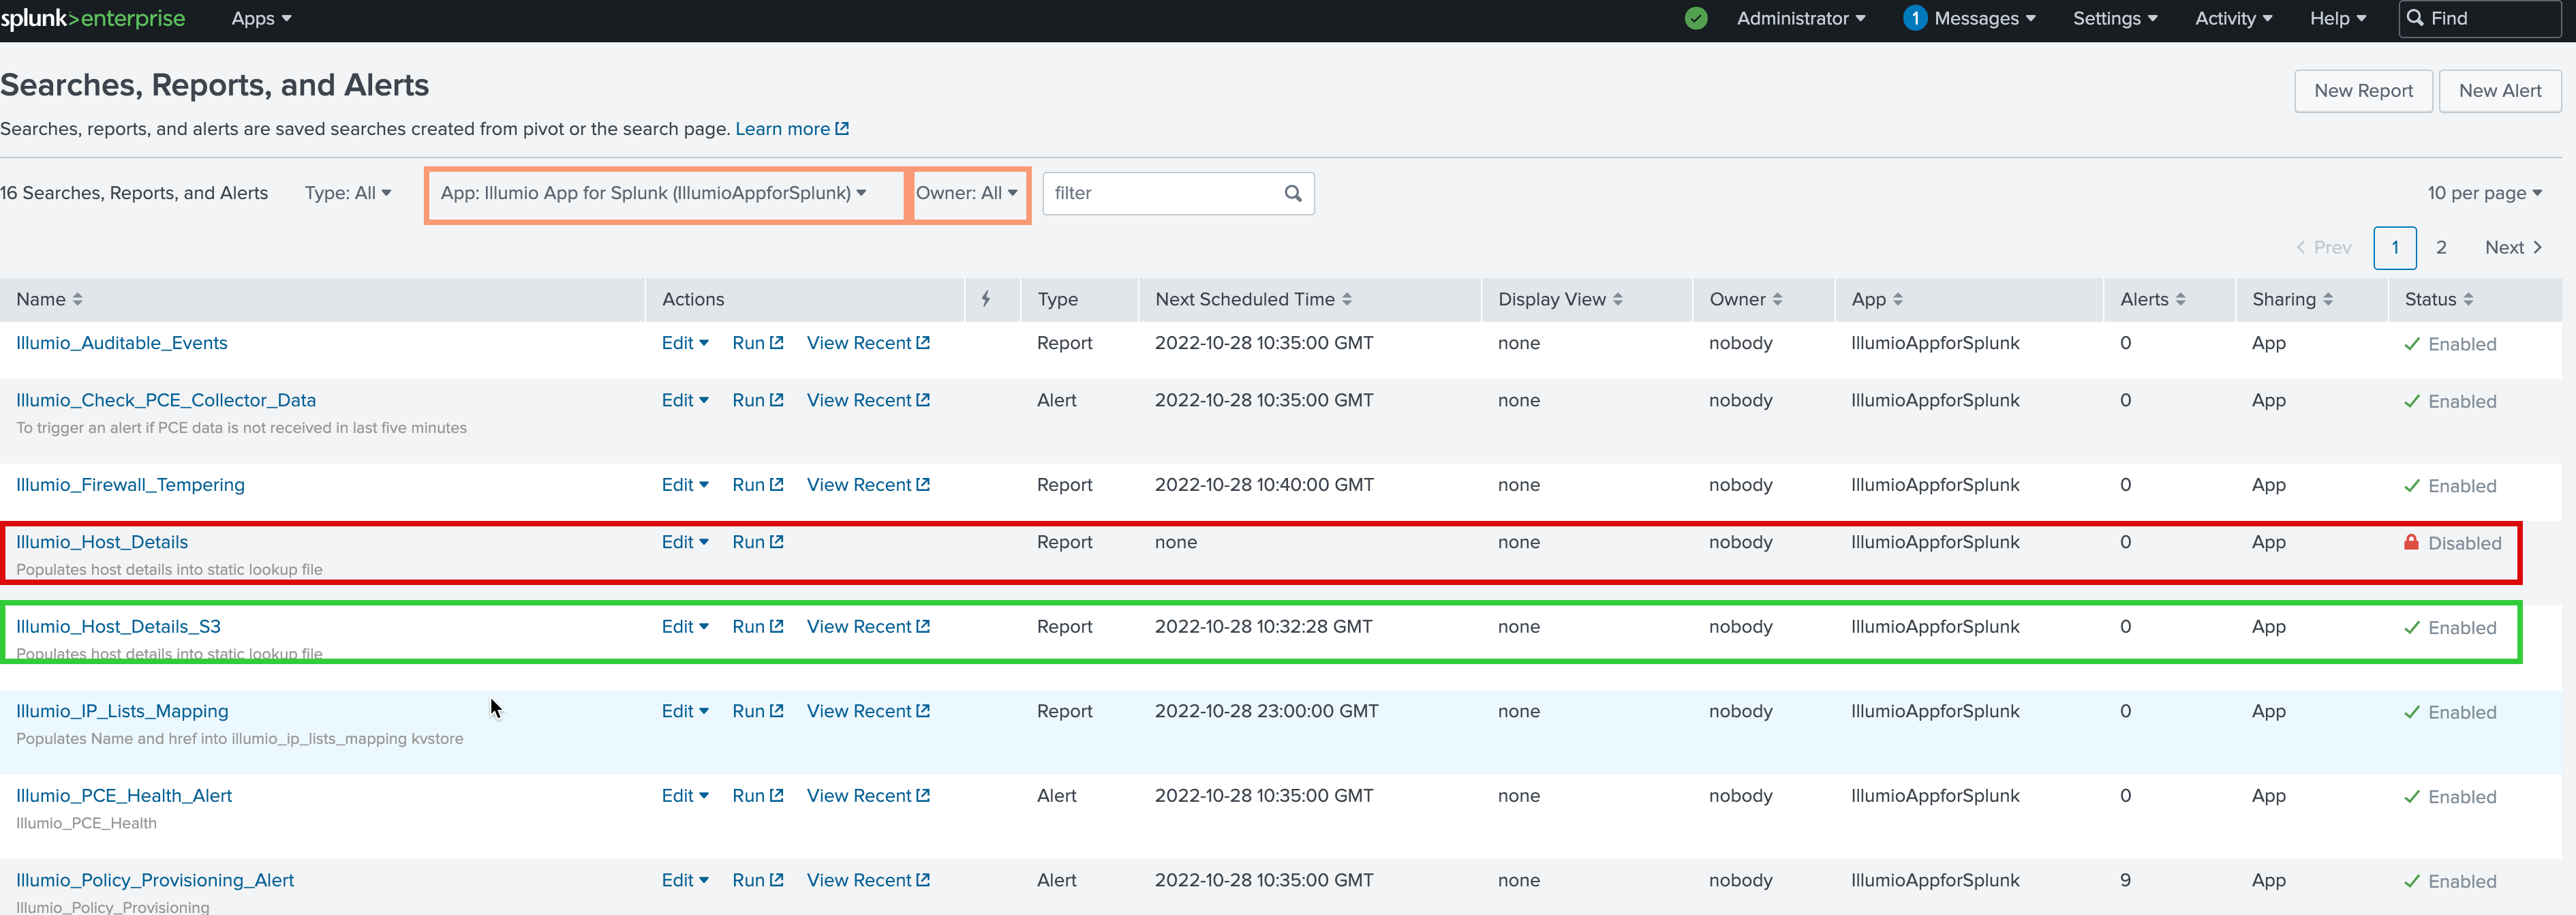
Task: Go to page 2 of results
Action: click(2441, 247)
